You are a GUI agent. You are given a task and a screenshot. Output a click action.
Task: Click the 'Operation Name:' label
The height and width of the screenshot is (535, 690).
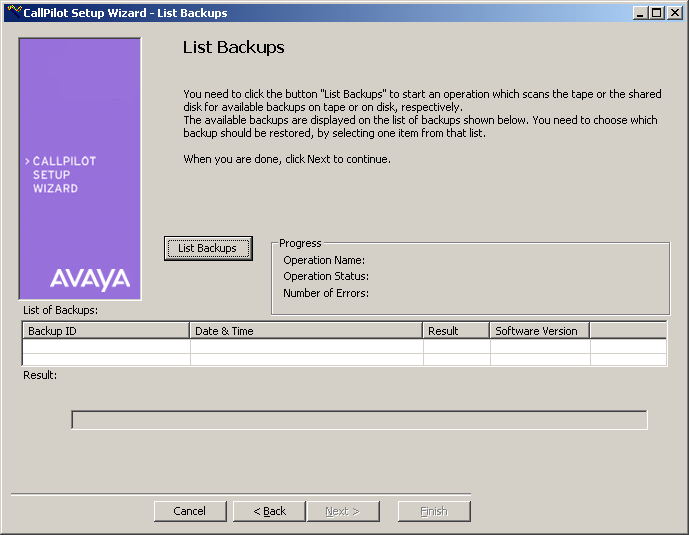[x=324, y=260]
